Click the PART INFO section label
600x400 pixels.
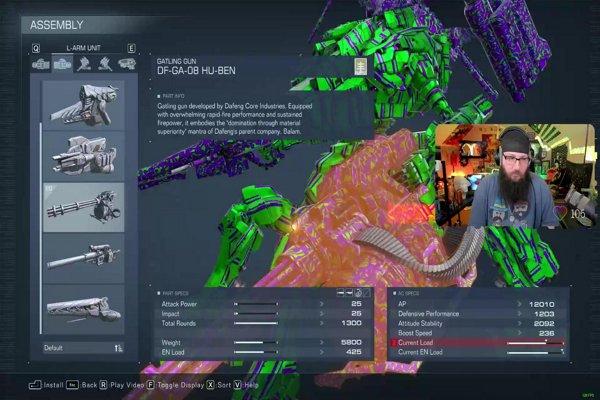[171, 96]
